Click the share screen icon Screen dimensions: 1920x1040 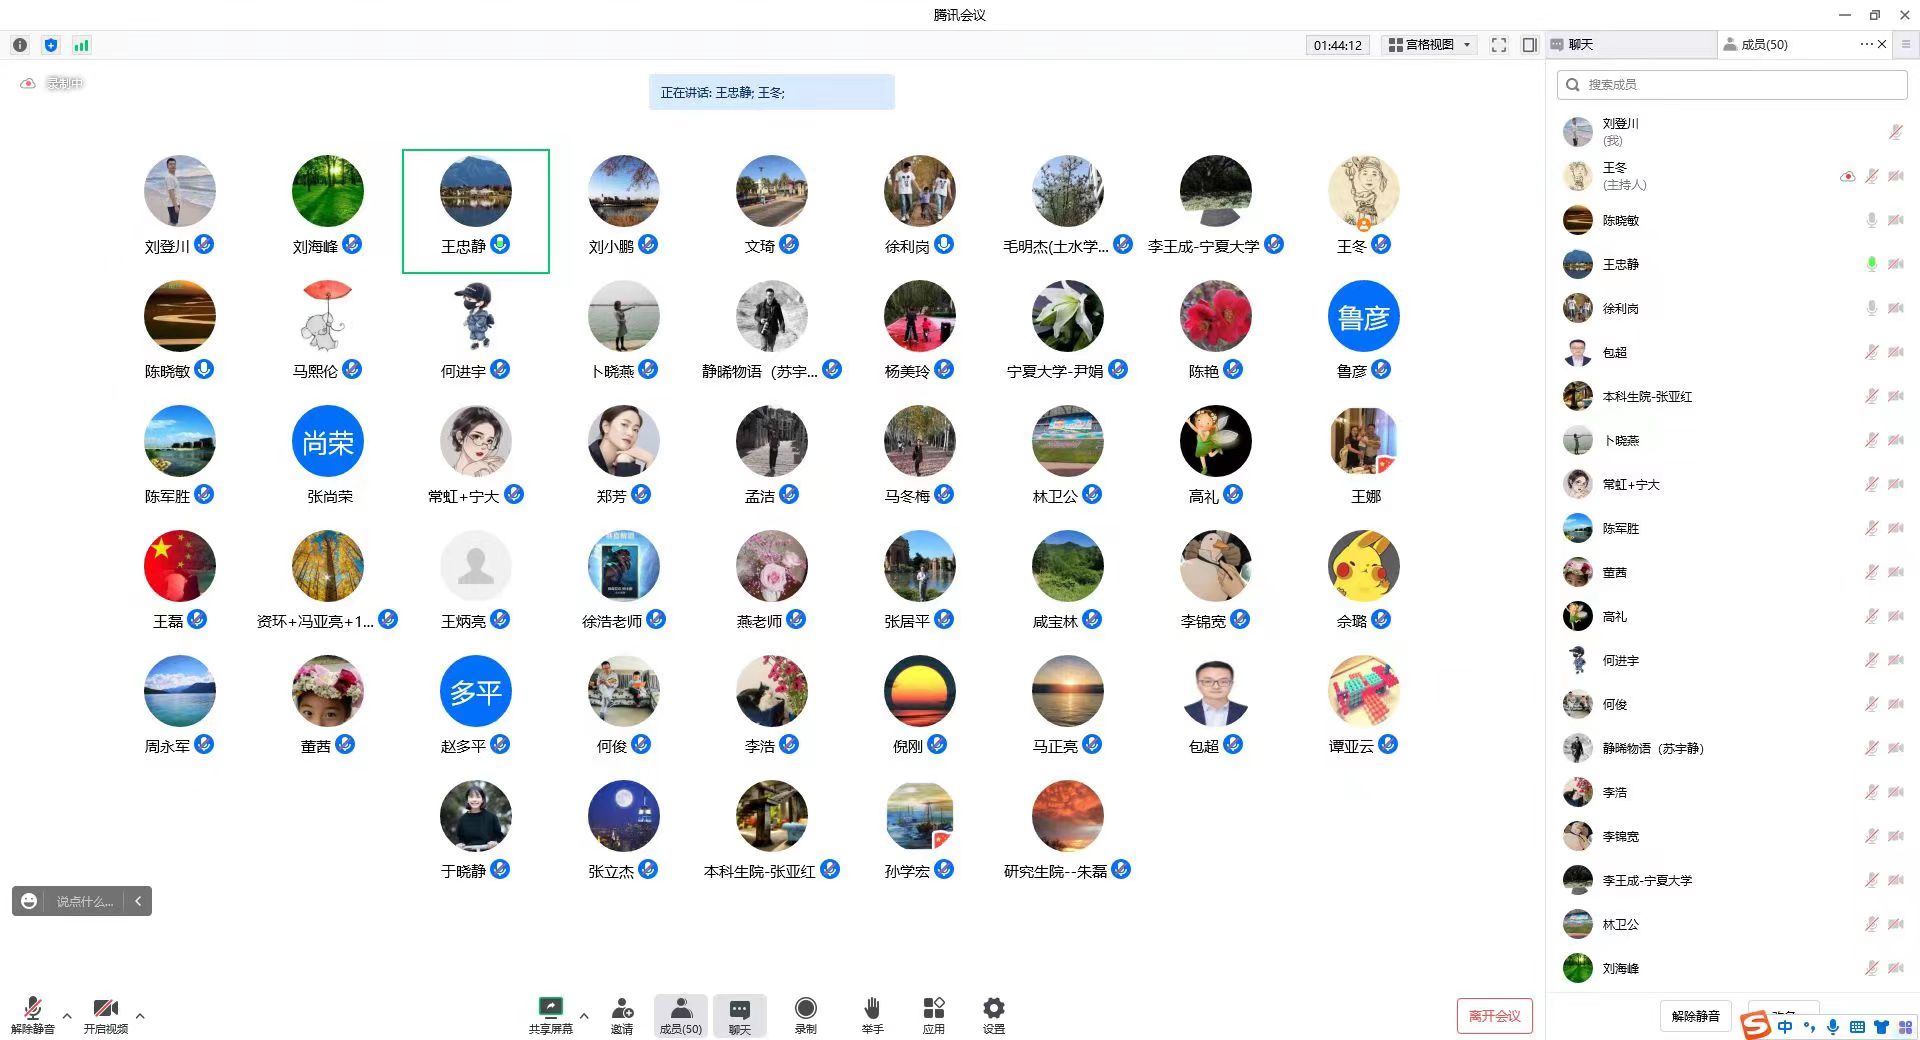(550, 1008)
